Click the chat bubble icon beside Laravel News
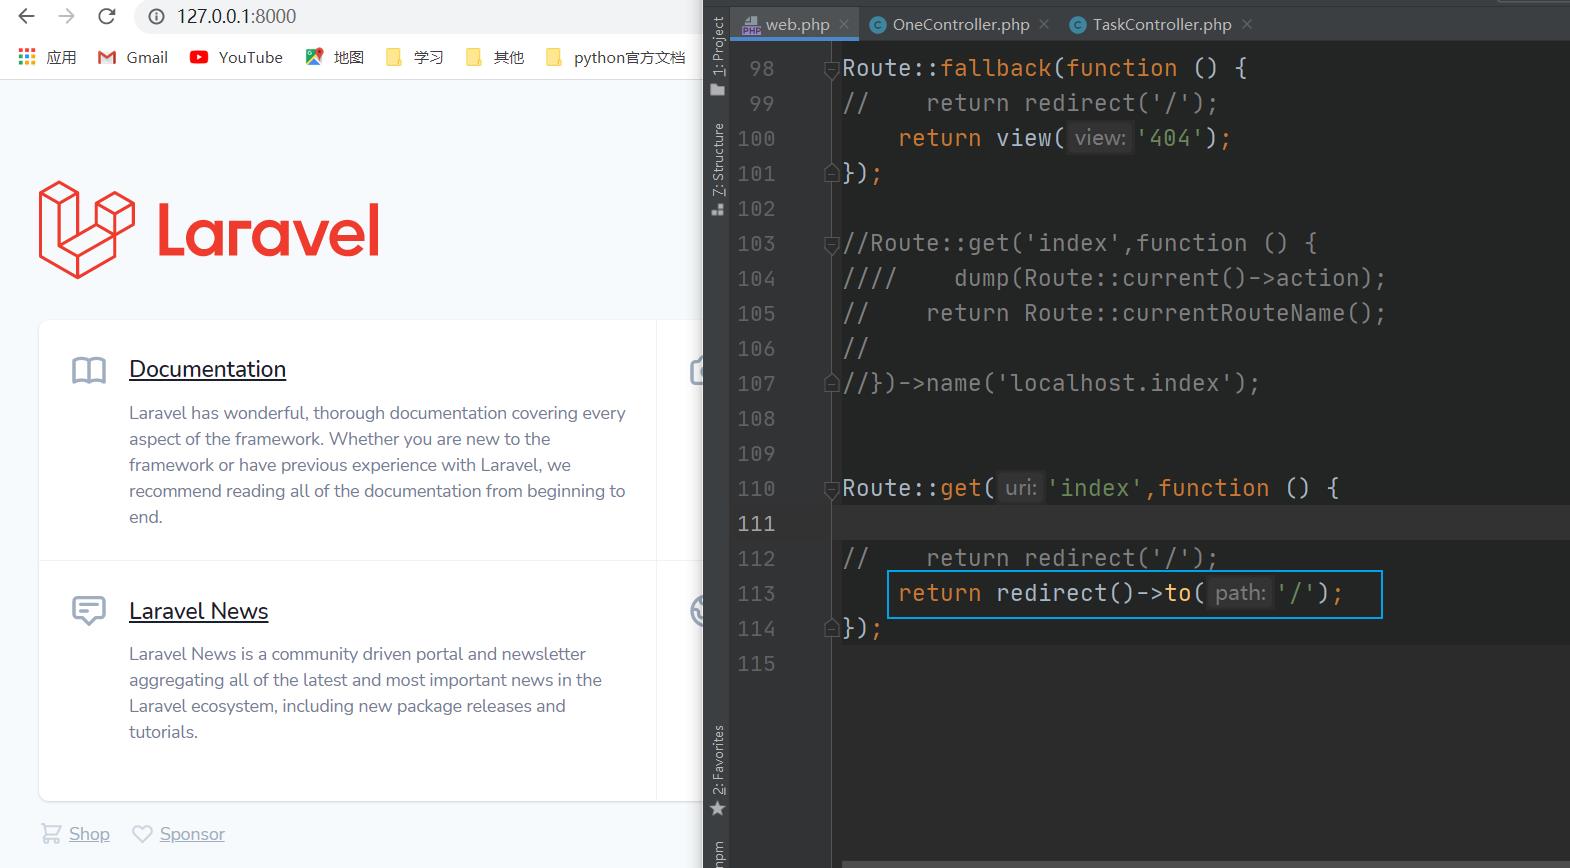Viewport: 1570px width, 868px height. pyautogui.click(x=89, y=611)
